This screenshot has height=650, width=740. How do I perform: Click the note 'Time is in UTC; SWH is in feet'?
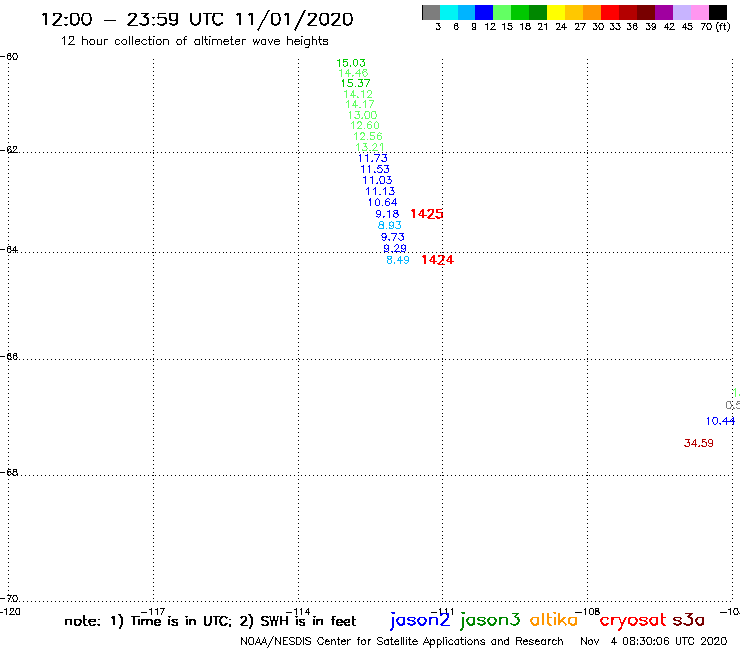pos(210,621)
